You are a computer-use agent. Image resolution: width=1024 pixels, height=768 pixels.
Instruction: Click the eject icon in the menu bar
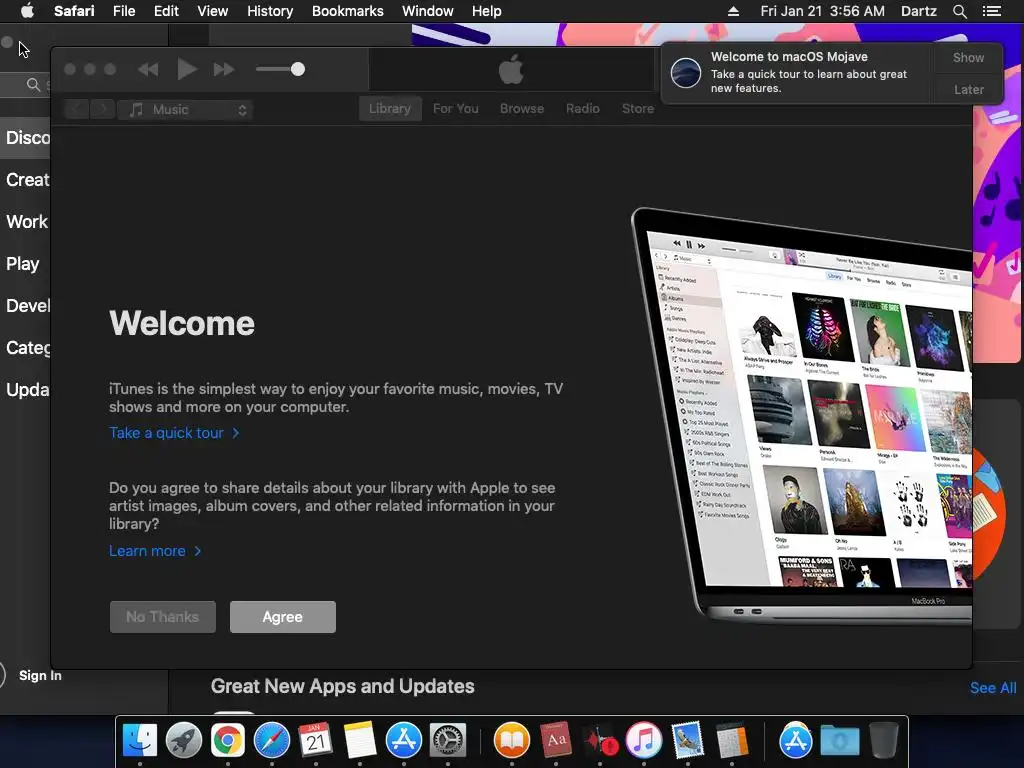[733, 11]
